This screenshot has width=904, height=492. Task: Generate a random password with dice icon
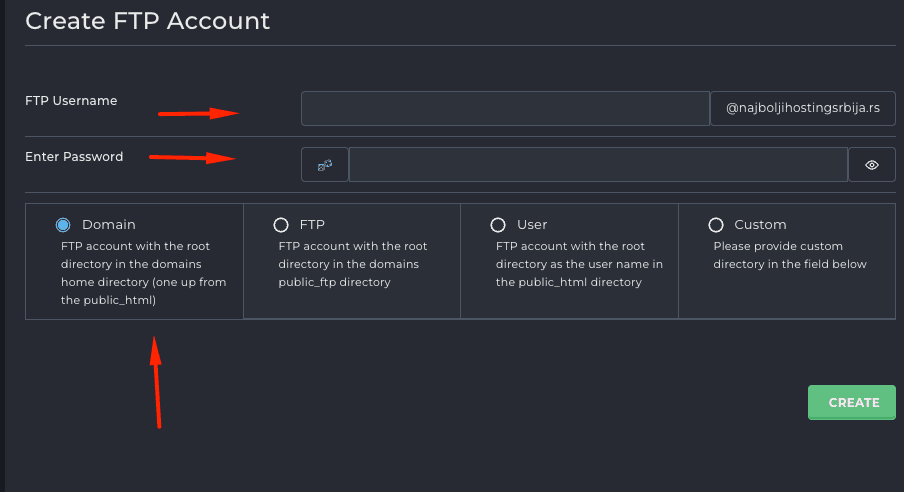coord(325,165)
